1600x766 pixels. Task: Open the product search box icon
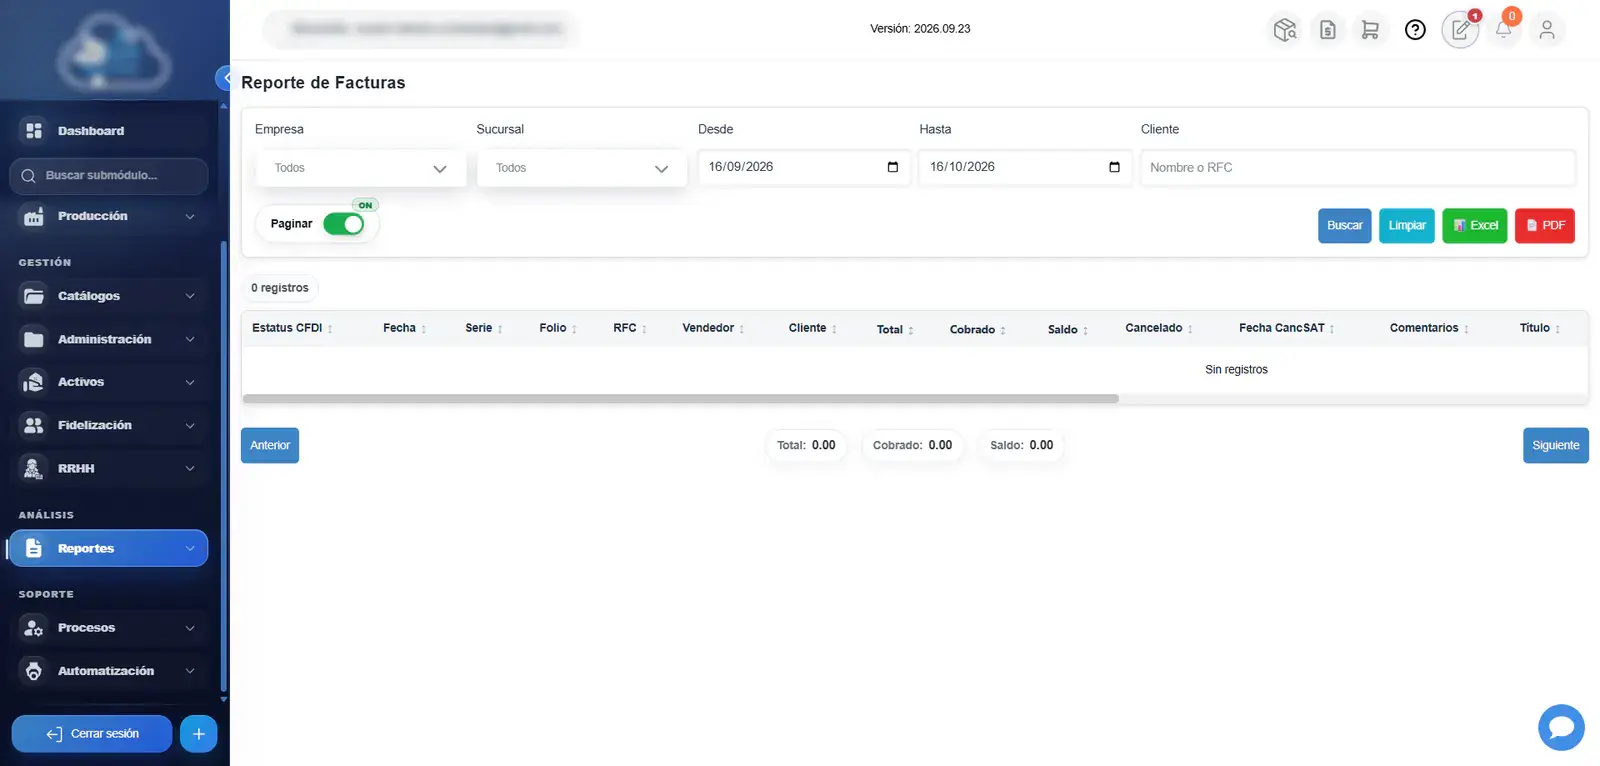[1285, 30]
